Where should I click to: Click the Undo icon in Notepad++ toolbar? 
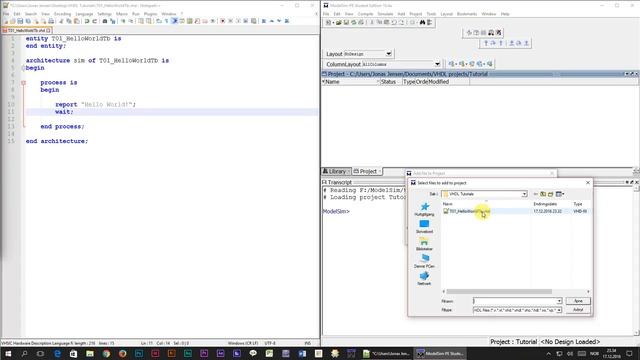click(x=87, y=21)
